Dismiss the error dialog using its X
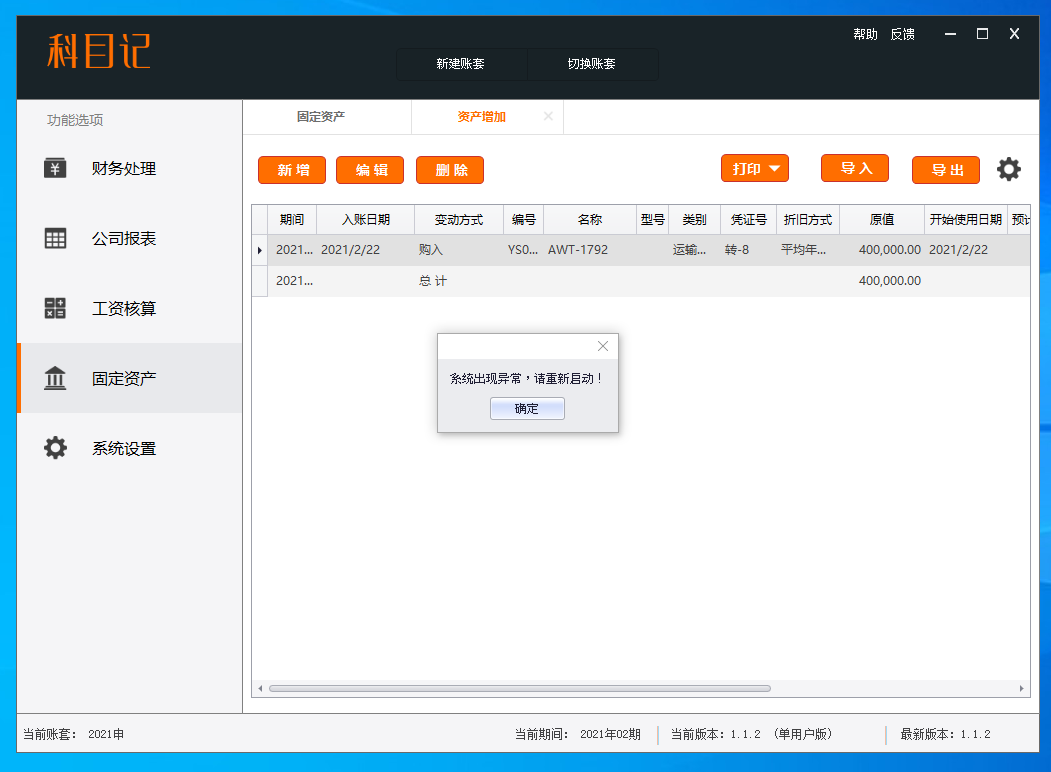Viewport: 1051px width, 772px height. coord(602,346)
